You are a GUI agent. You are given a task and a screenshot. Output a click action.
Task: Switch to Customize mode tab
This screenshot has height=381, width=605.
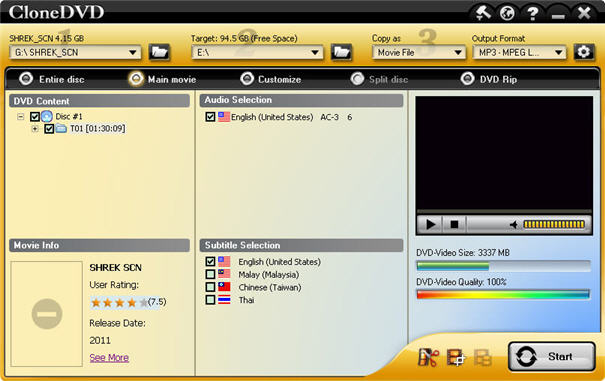click(x=270, y=79)
